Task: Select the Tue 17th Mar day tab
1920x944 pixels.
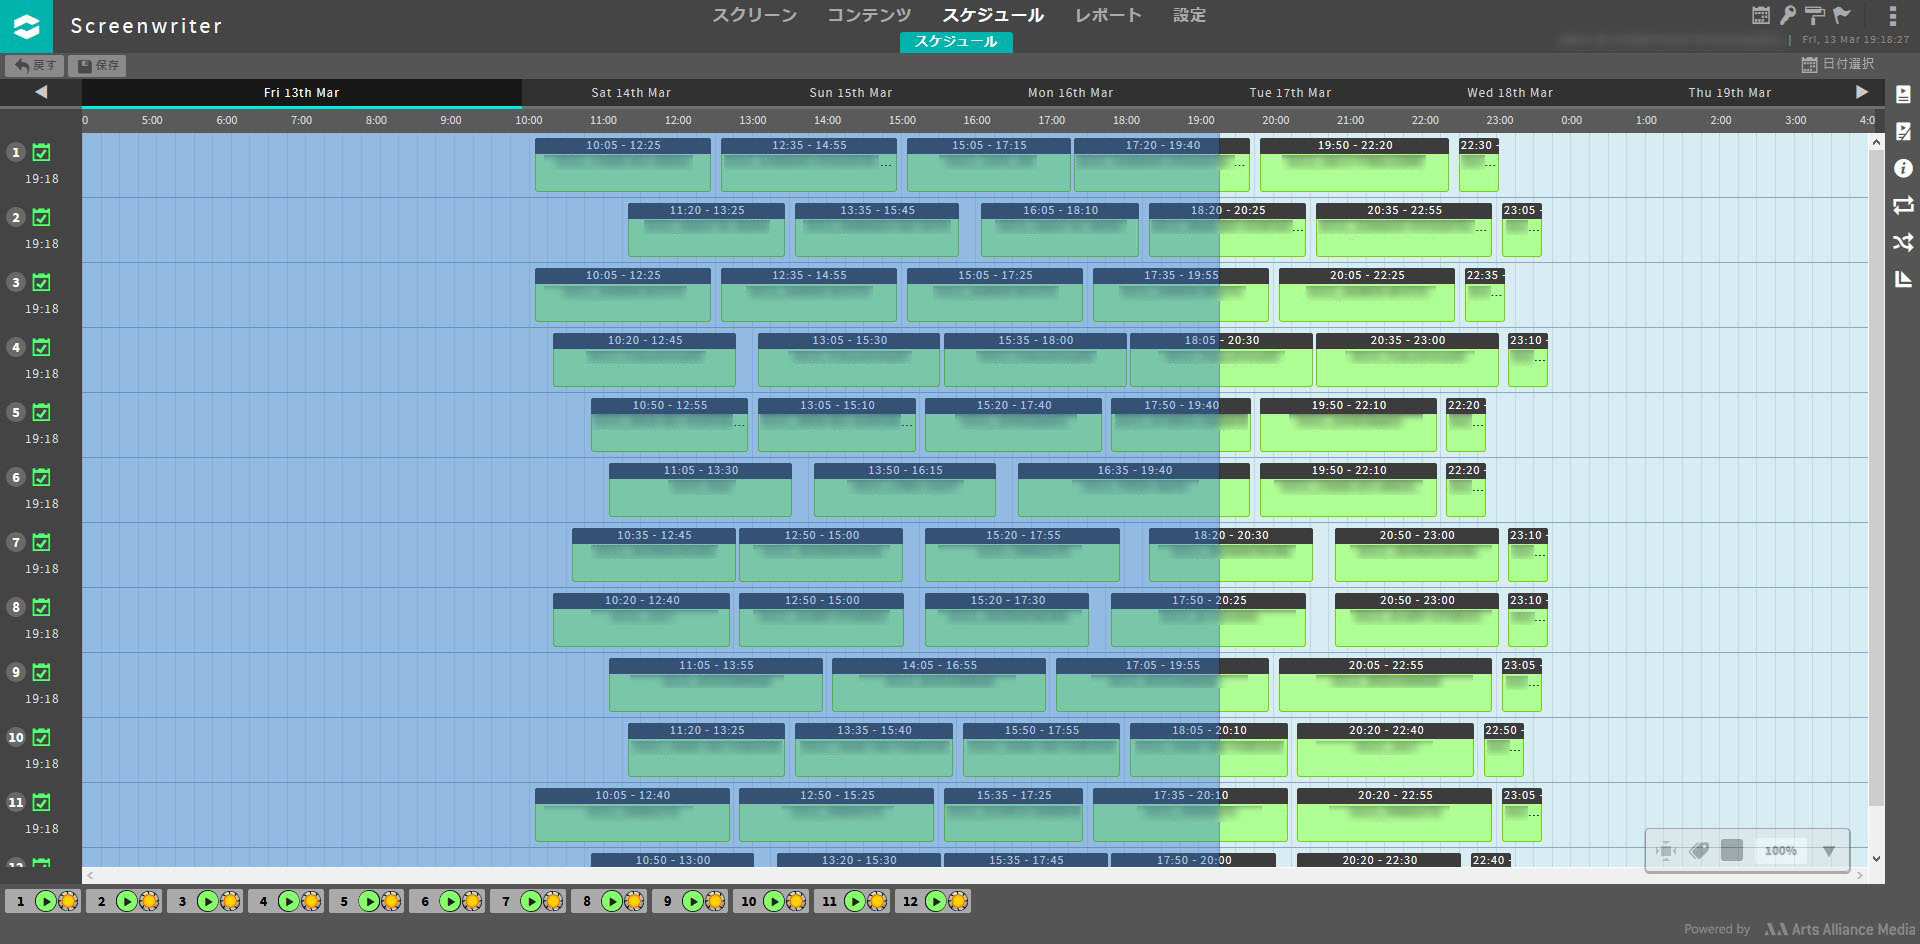Action: tap(1290, 92)
